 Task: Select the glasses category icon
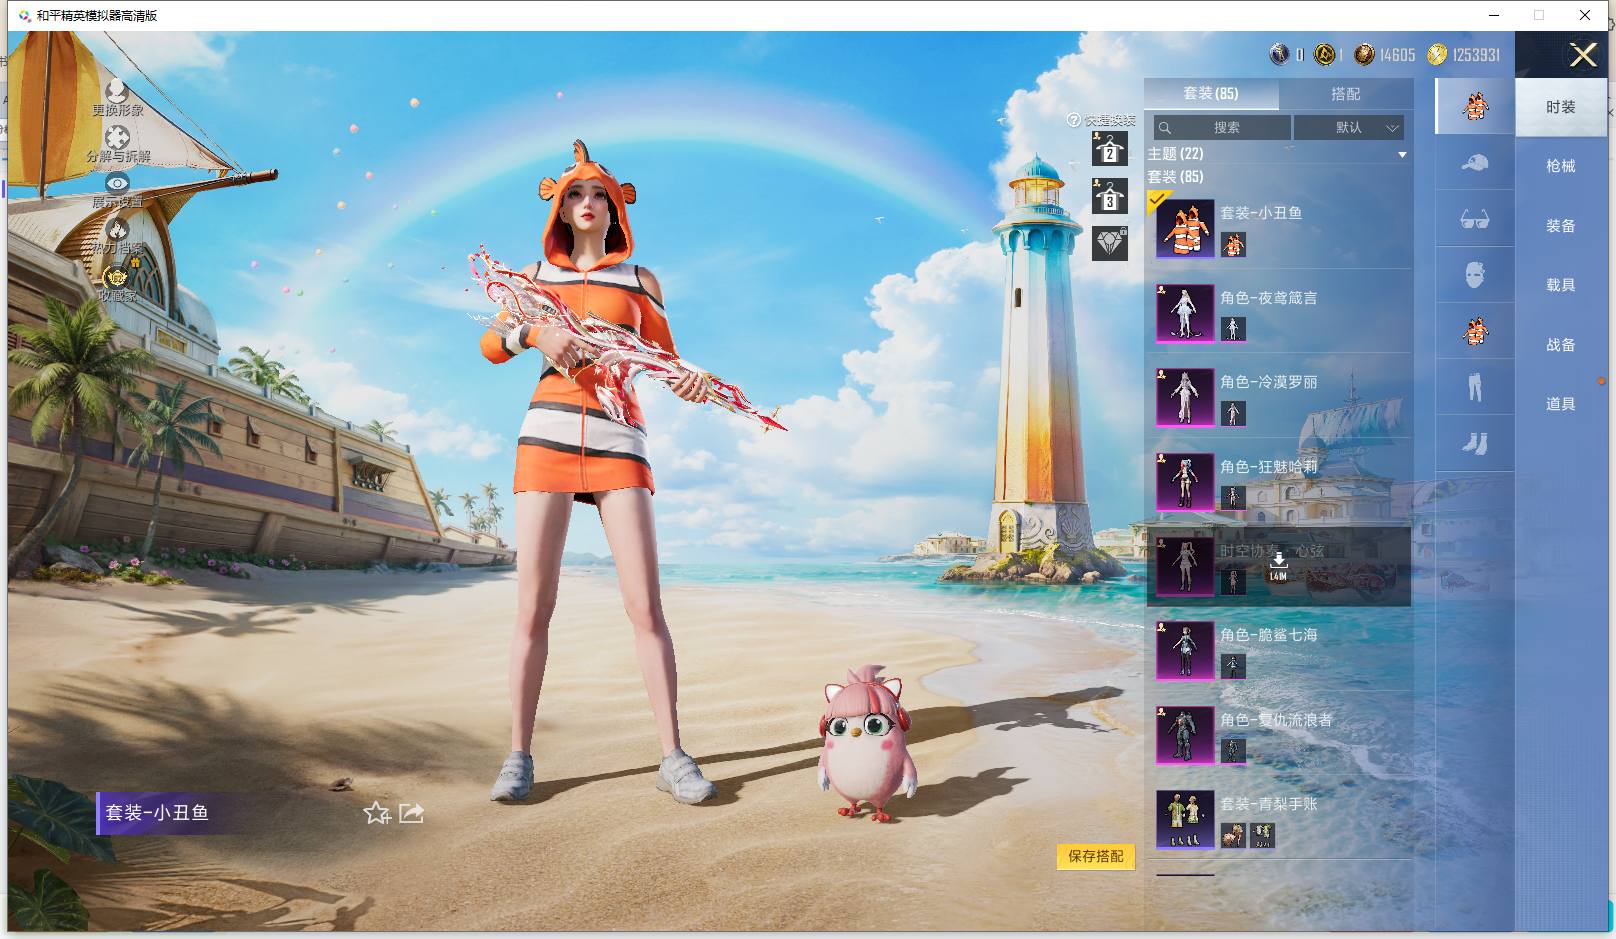(x=1475, y=219)
